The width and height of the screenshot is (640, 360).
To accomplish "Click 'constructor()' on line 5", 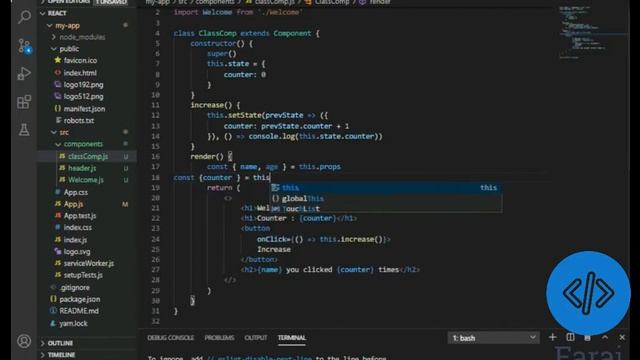I will click(218, 43).
